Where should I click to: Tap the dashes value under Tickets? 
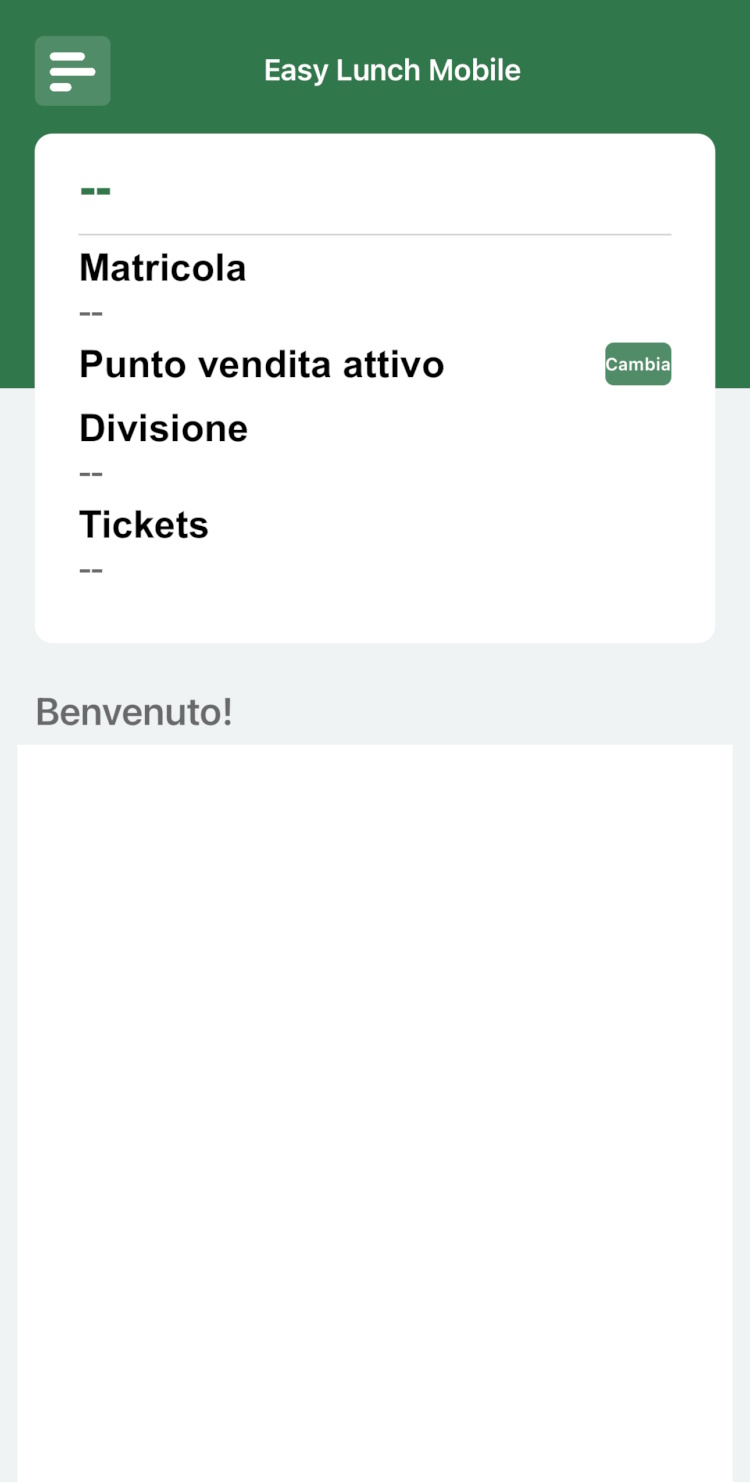point(91,570)
